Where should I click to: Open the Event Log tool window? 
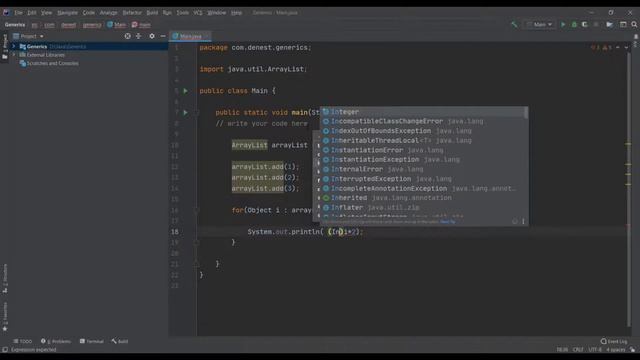[x=614, y=341]
